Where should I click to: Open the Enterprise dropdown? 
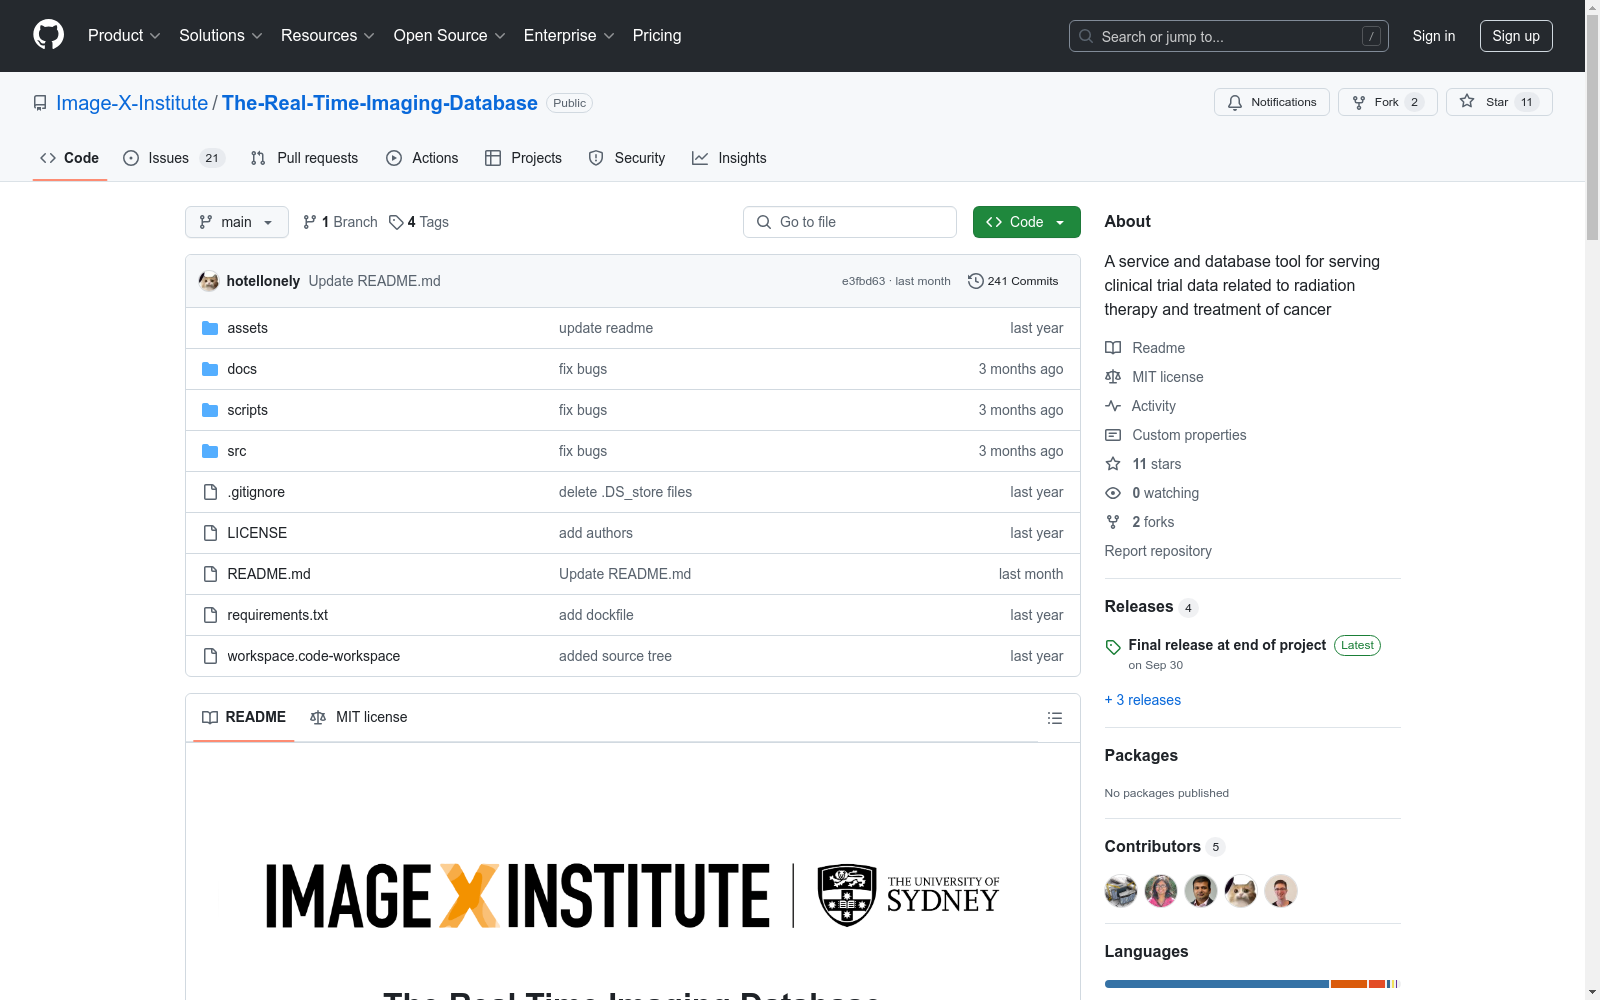pyautogui.click(x=569, y=36)
